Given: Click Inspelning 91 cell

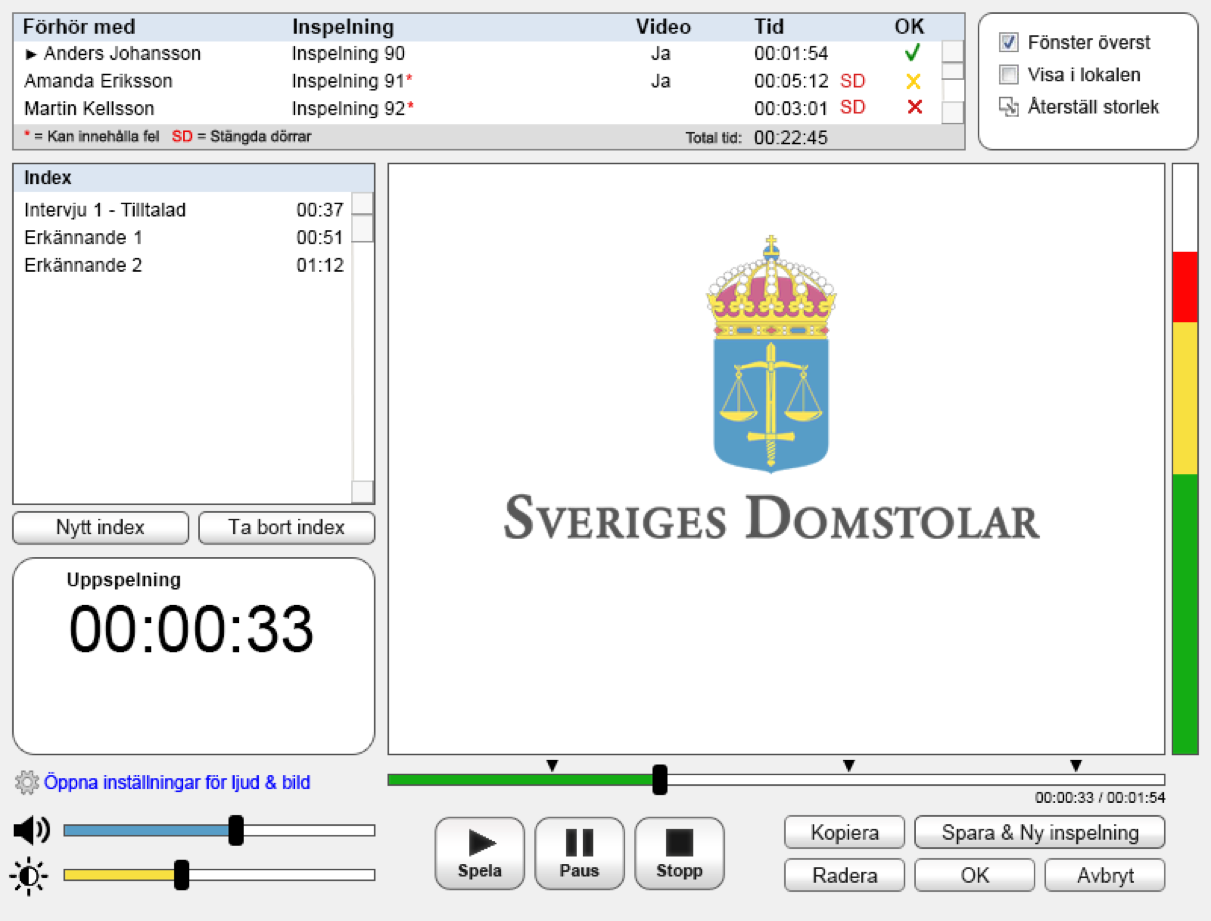Looking at the screenshot, I should (x=353, y=81).
